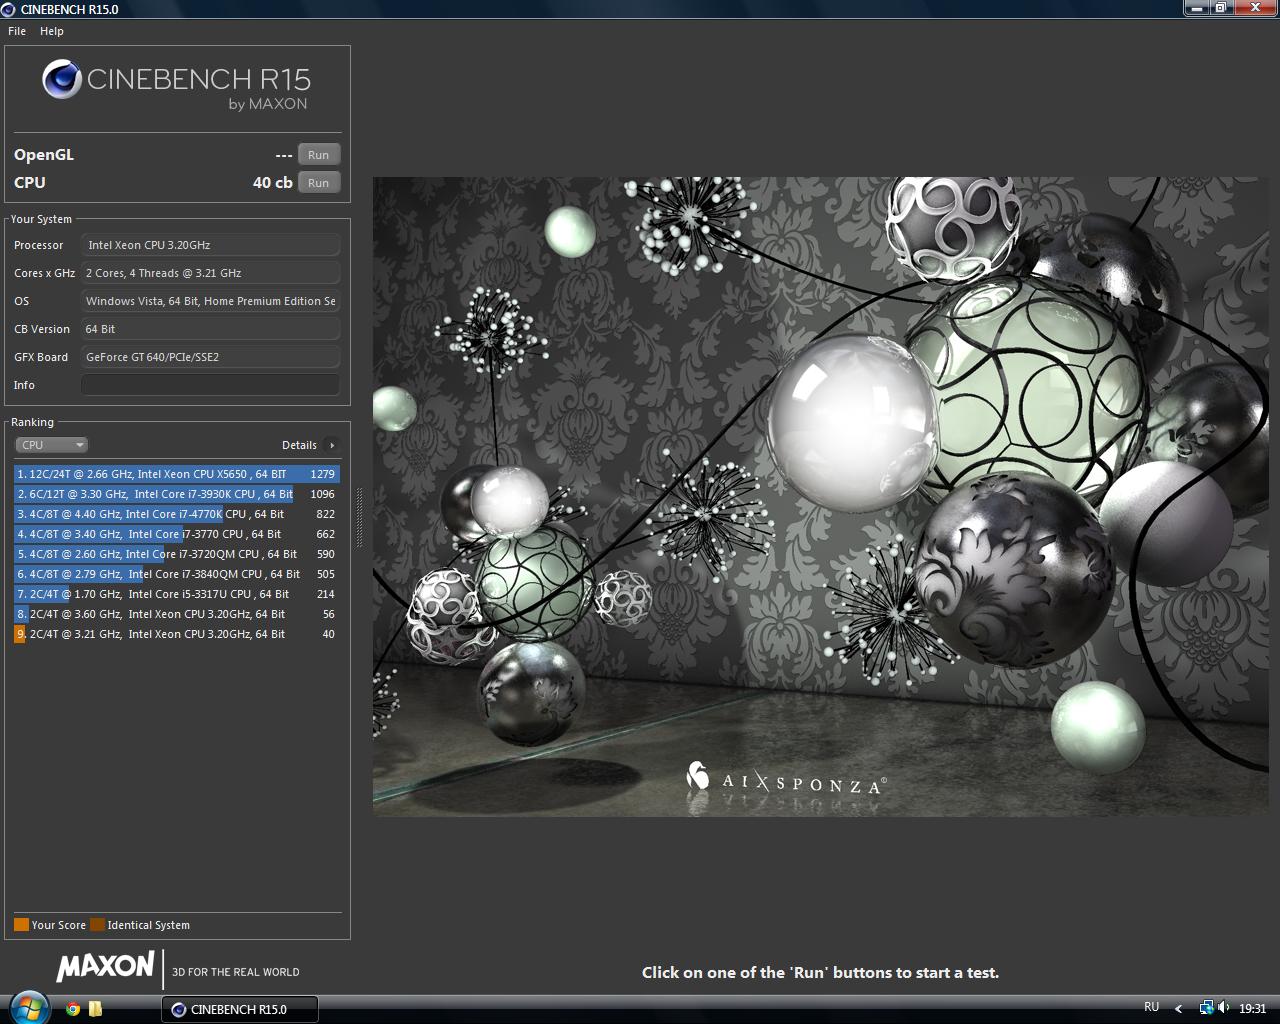Viewport: 1280px width, 1024px height.
Task: Click the OS value Windows Vista field
Action: click(210, 301)
